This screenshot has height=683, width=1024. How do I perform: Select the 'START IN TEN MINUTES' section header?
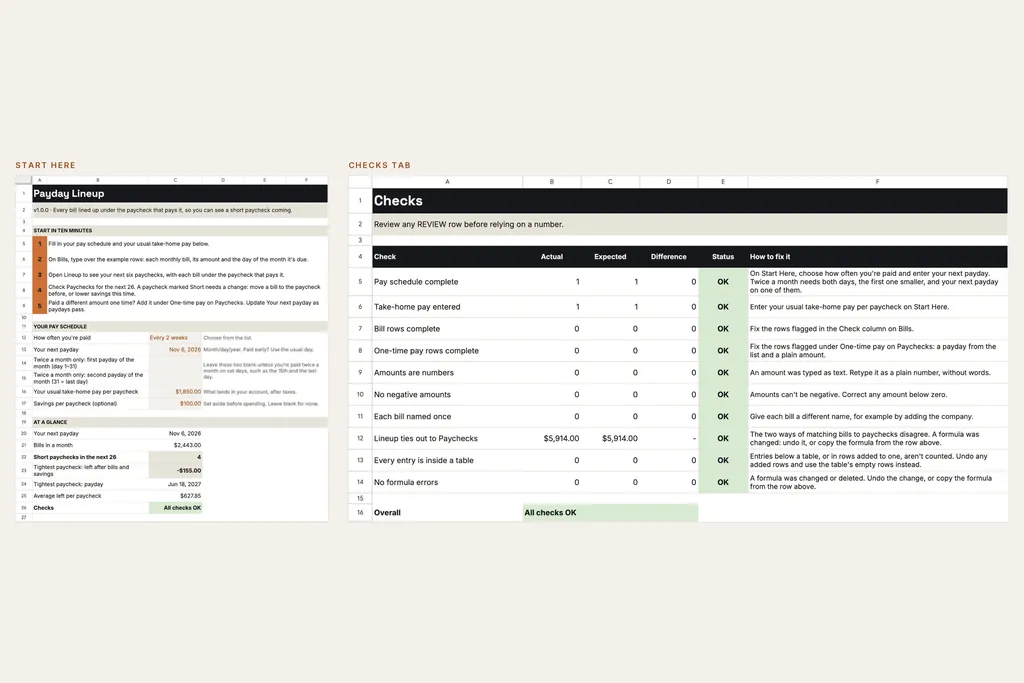(x=180, y=230)
